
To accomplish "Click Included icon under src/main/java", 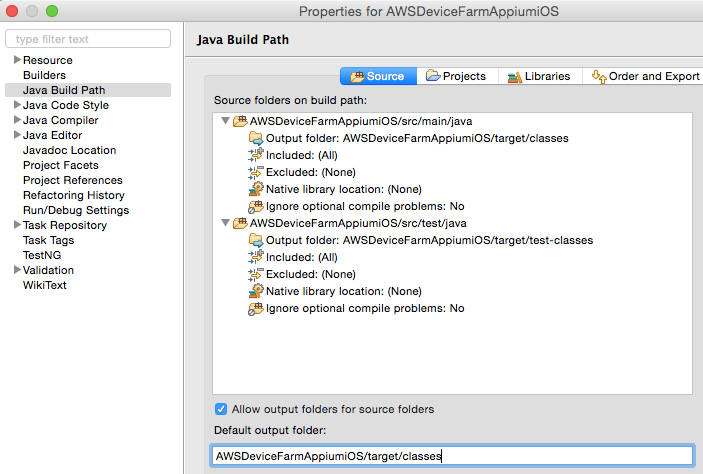I will [x=256, y=155].
